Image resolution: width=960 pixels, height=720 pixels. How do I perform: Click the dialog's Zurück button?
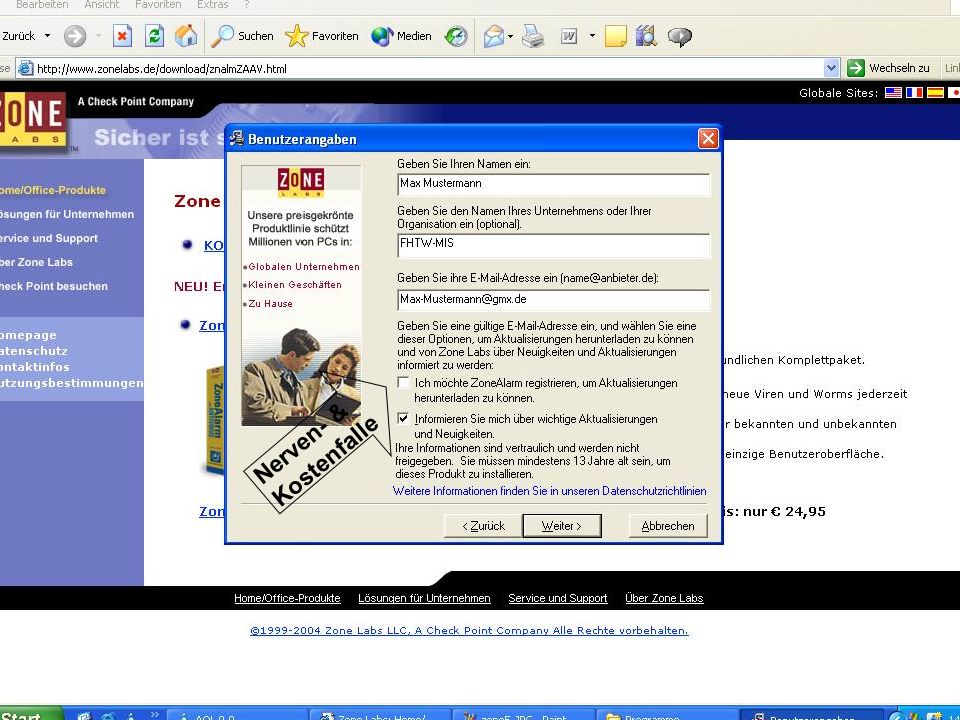tap(483, 526)
